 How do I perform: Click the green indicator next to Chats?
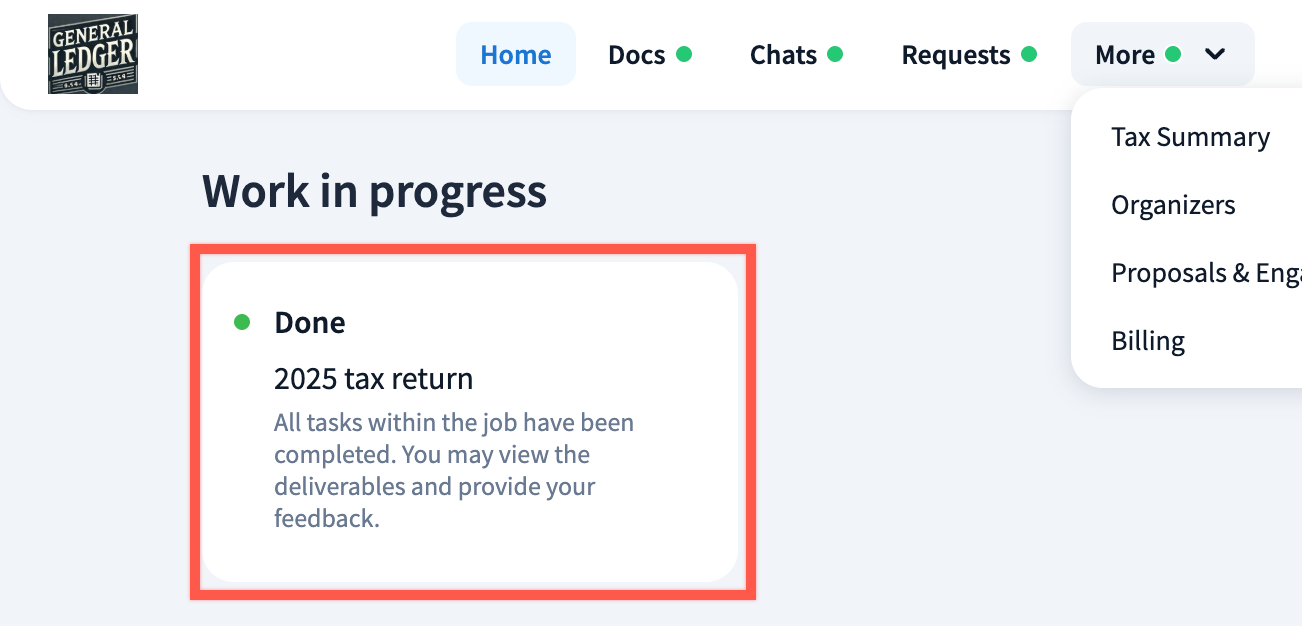[835, 54]
